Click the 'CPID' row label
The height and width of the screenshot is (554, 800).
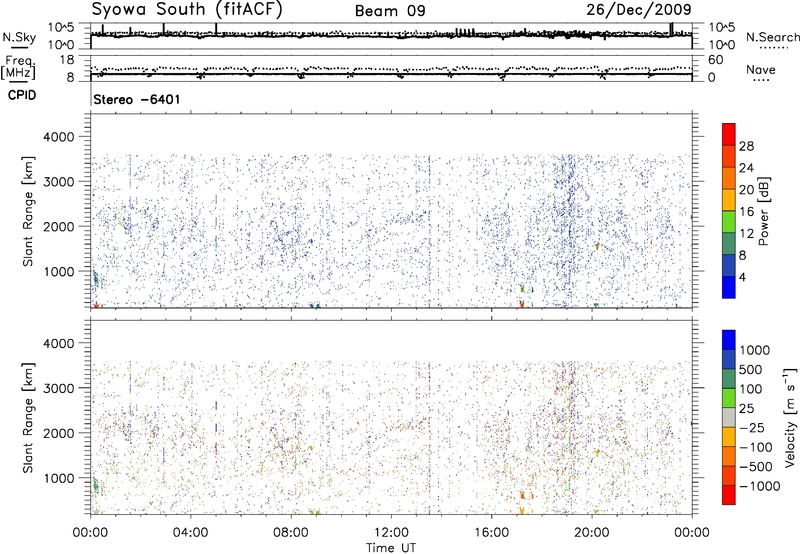(x=22, y=95)
